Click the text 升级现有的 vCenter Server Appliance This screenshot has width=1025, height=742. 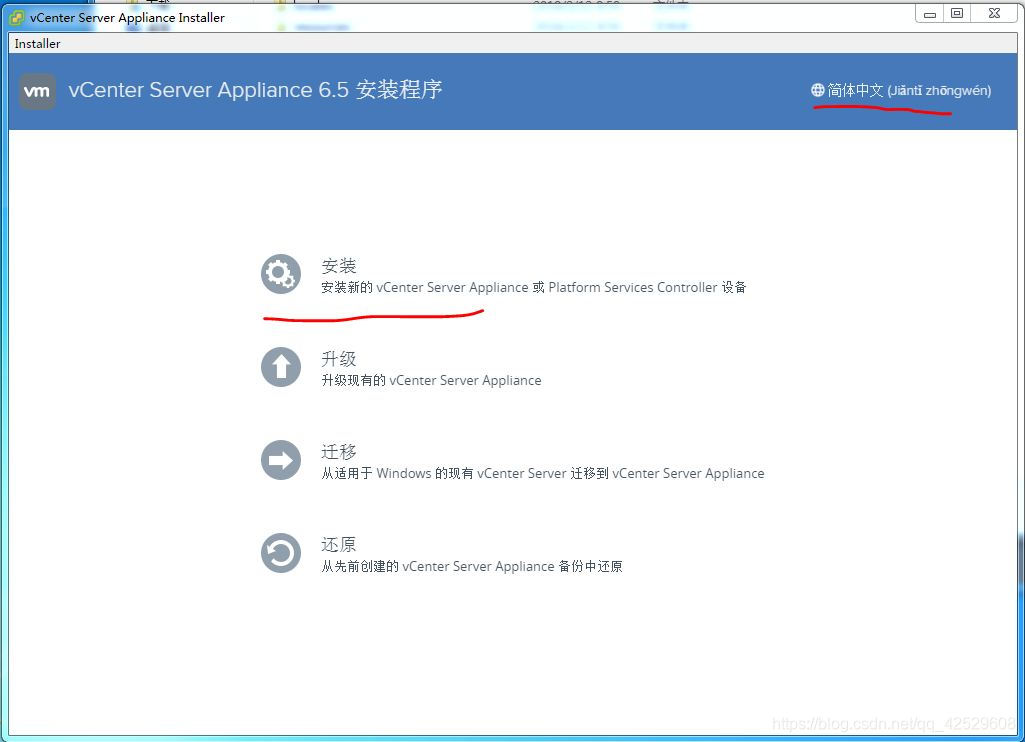[431, 380]
